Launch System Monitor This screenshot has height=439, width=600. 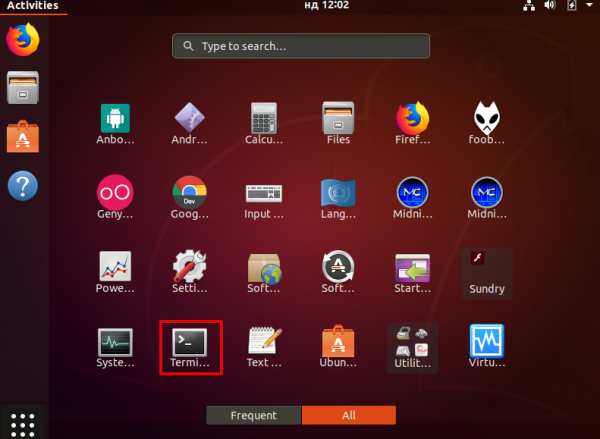(115, 347)
